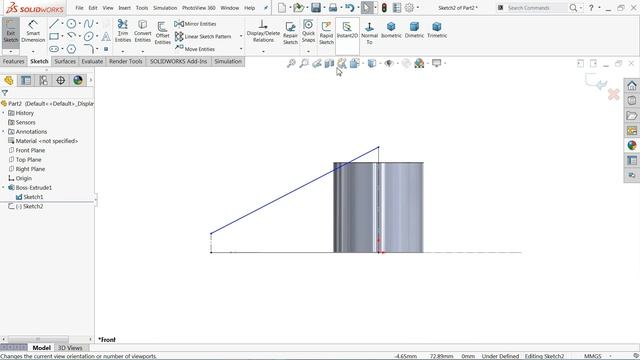Switch to the Evaluate tab
The width and height of the screenshot is (640, 360).
pyautogui.click(x=92, y=61)
